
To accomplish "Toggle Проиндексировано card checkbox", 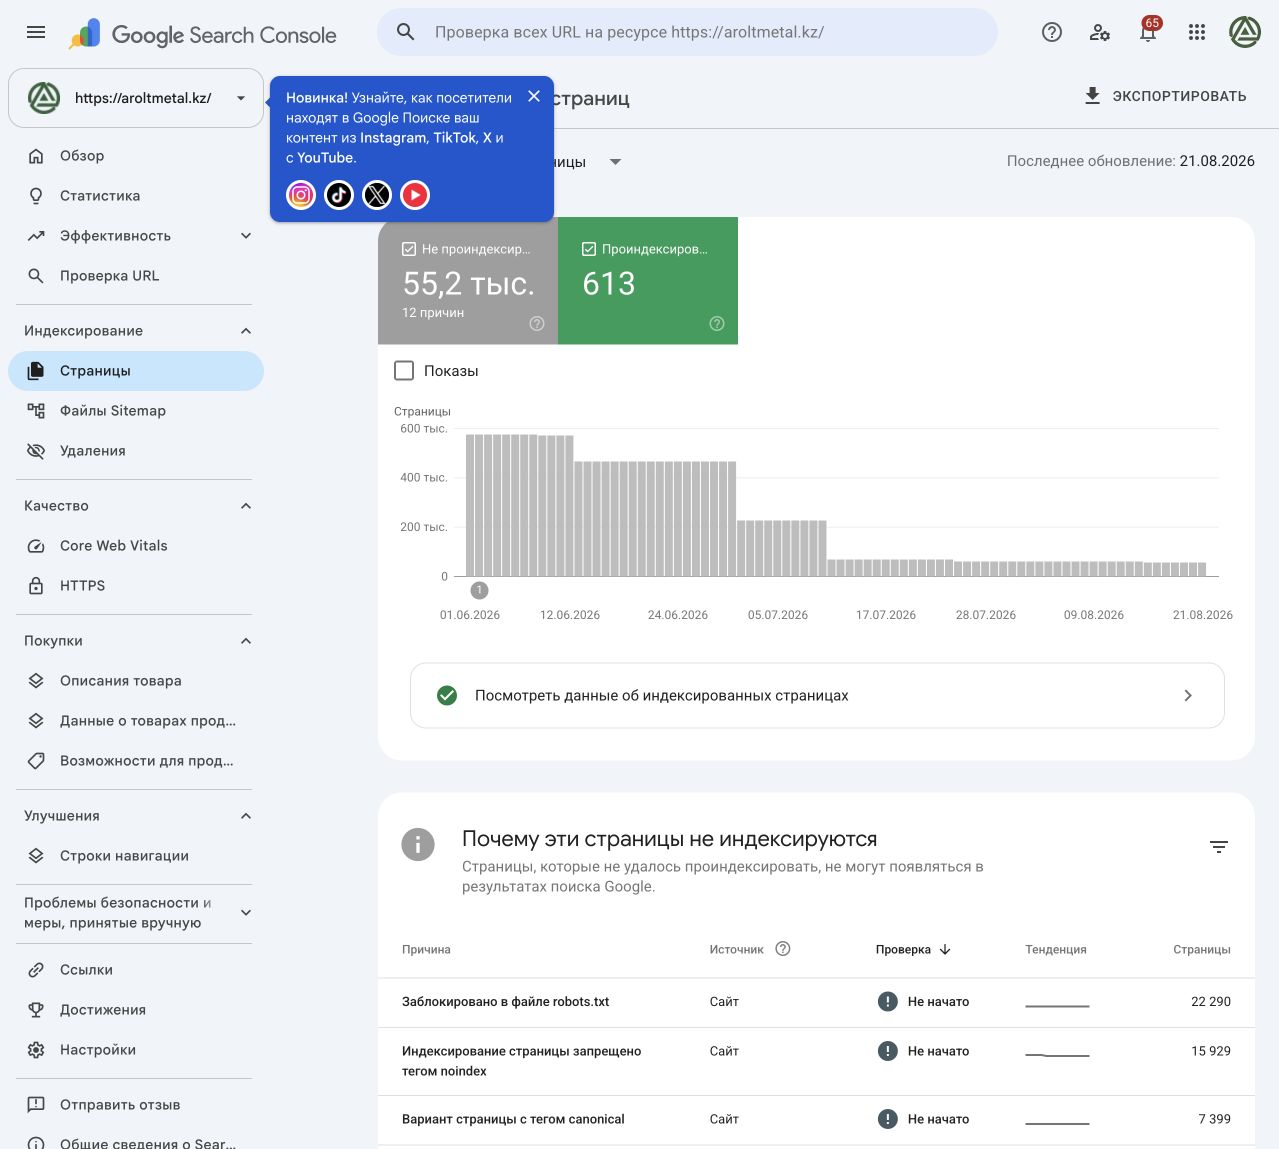I will (589, 249).
